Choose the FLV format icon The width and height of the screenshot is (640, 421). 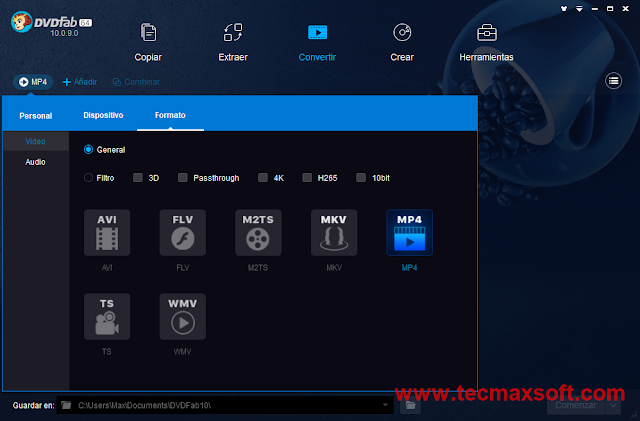pyautogui.click(x=182, y=233)
